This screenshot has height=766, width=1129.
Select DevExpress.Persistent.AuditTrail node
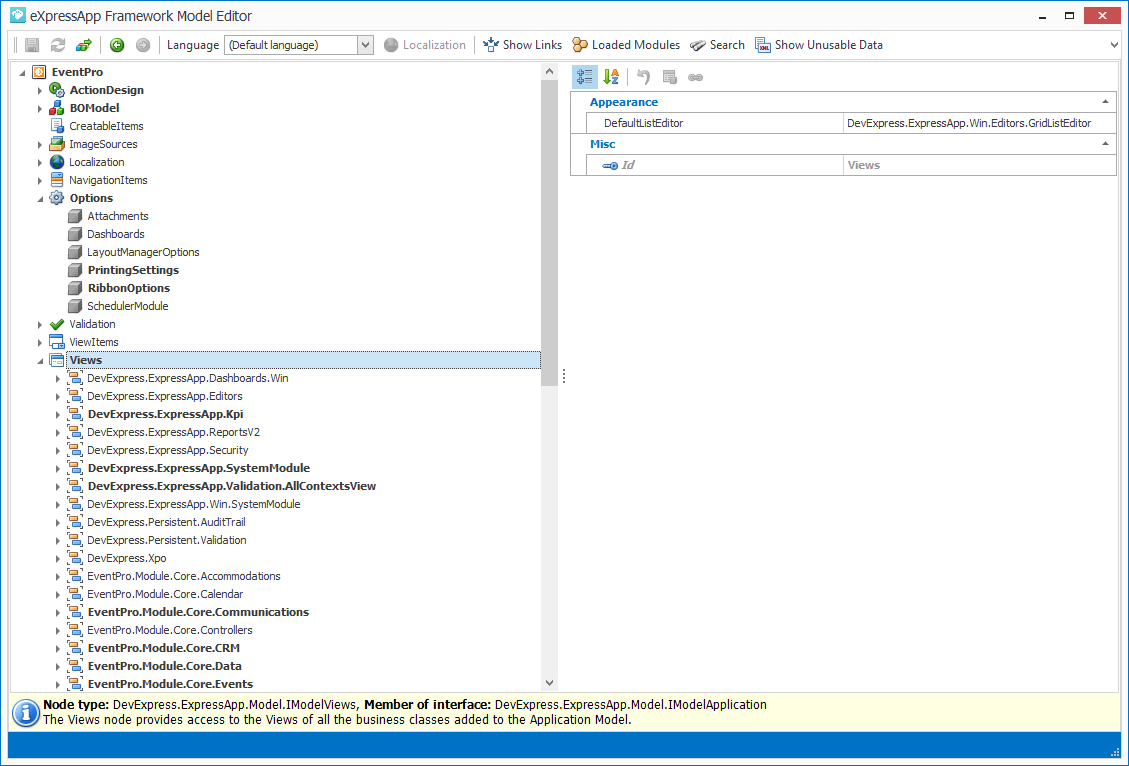point(166,522)
